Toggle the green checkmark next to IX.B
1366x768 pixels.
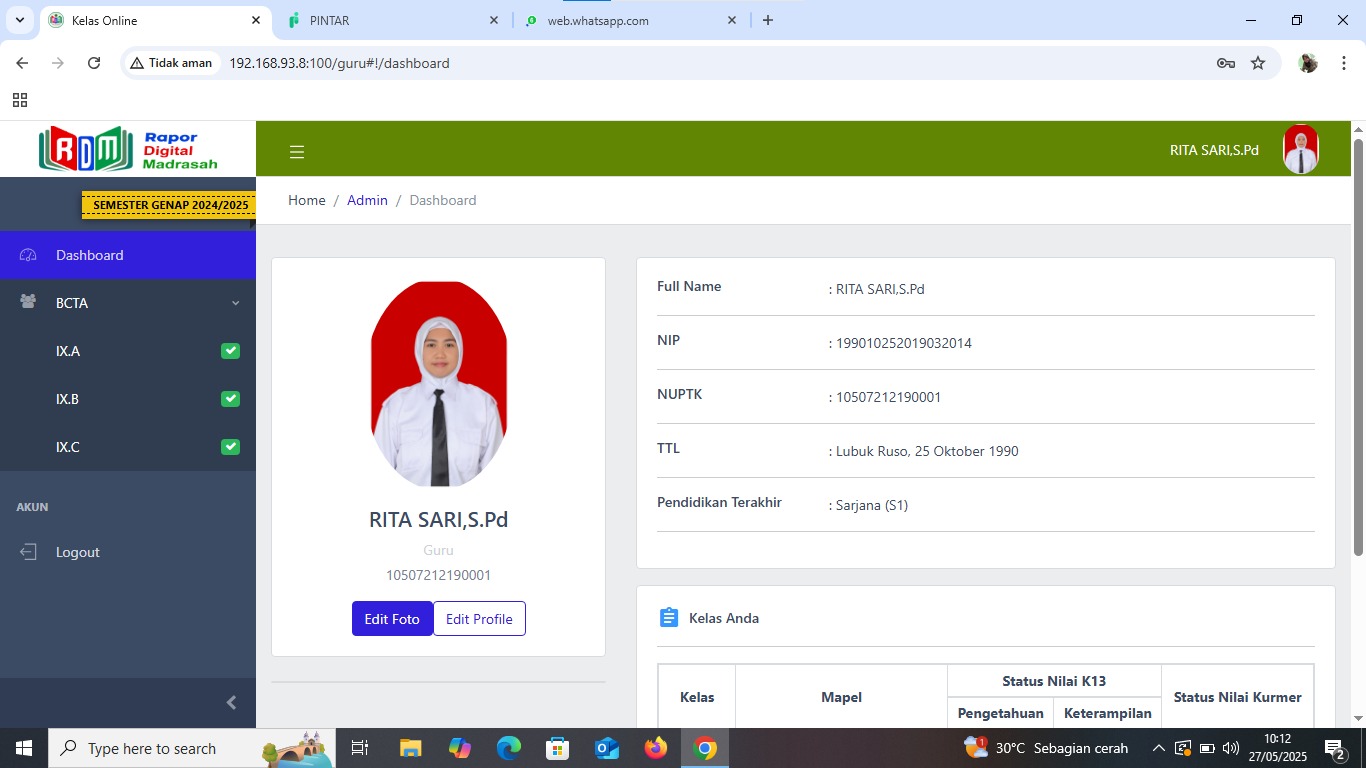tap(230, 399)
